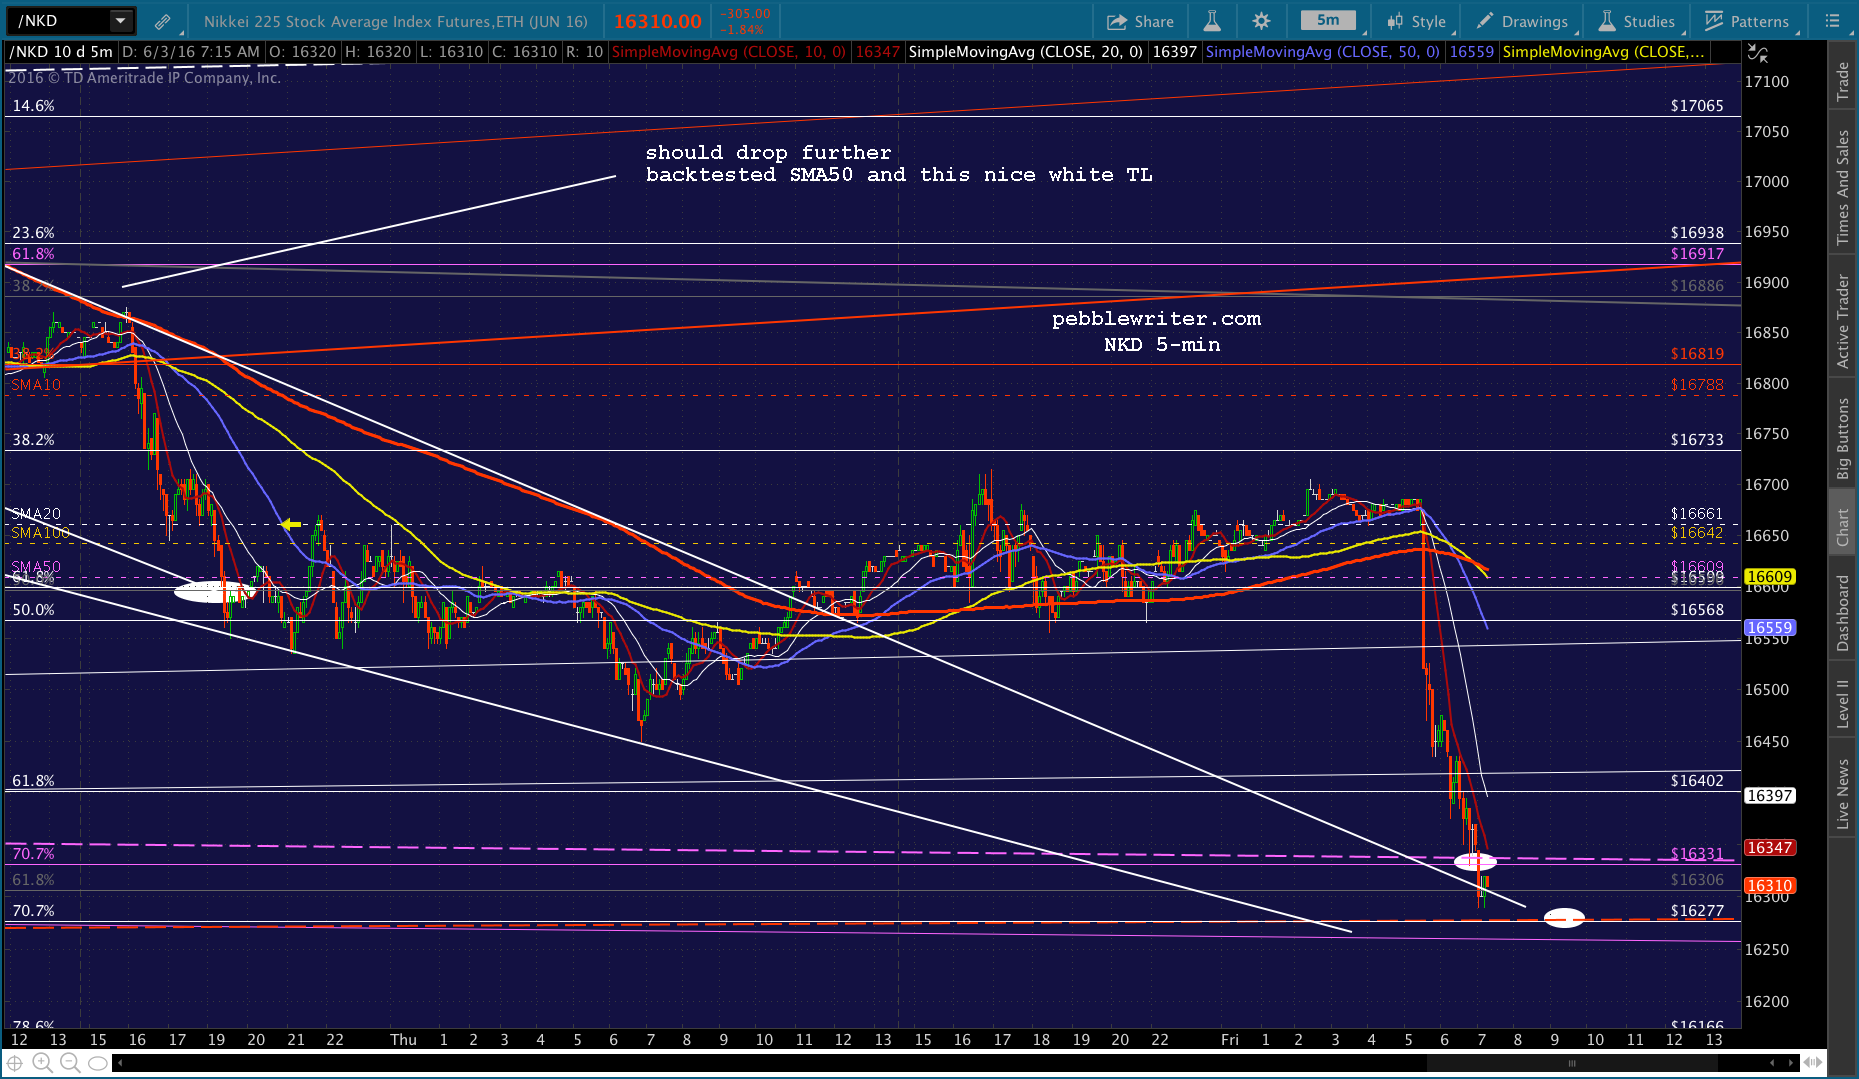Open the Active Trader sidebar tab

pyautogui.click(x=1843, y=321)
